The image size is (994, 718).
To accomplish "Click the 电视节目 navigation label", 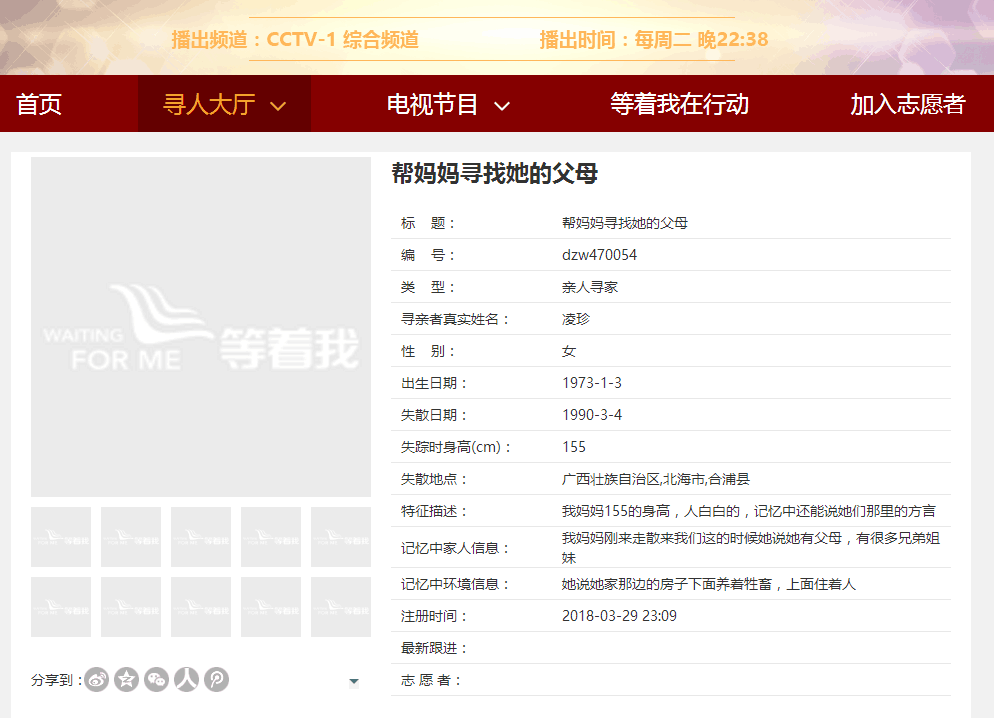I will (433, 104).
